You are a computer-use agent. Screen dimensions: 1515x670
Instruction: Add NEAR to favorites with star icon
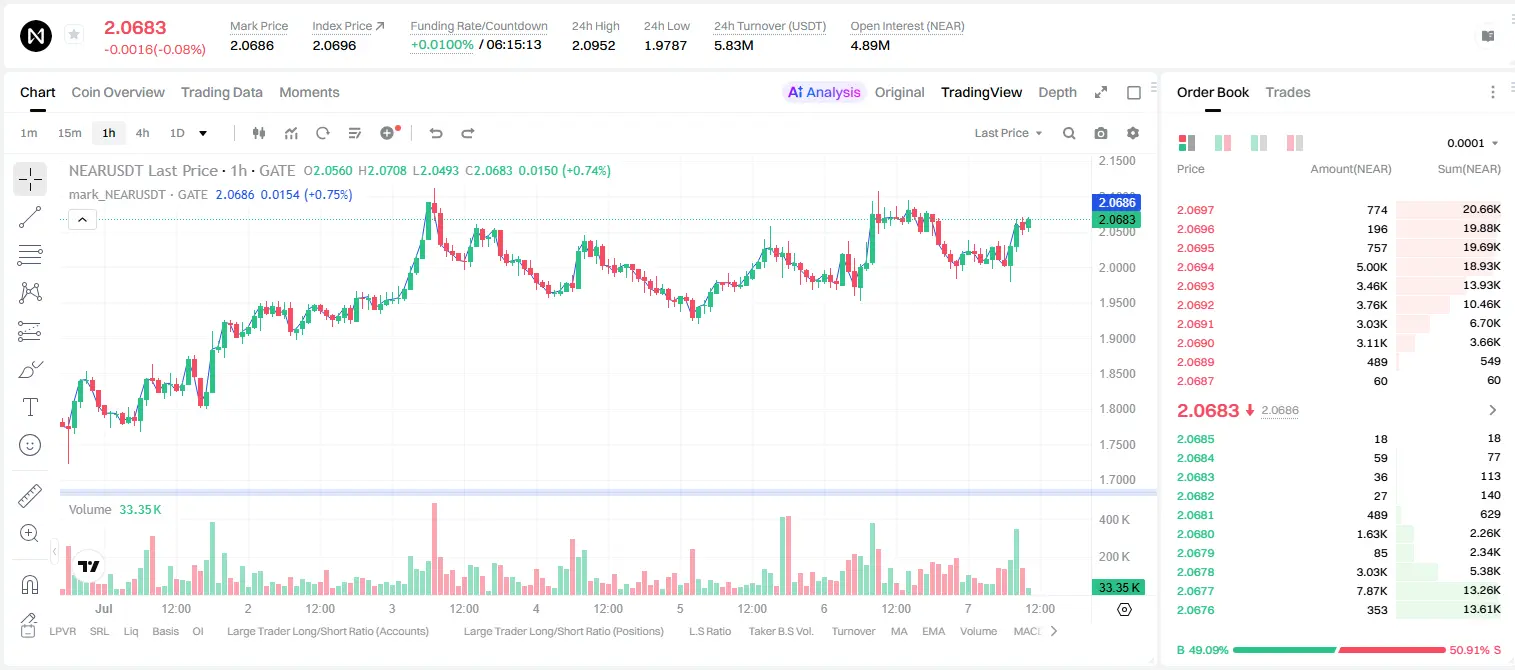pyautogui.click(x=74, y=35)
